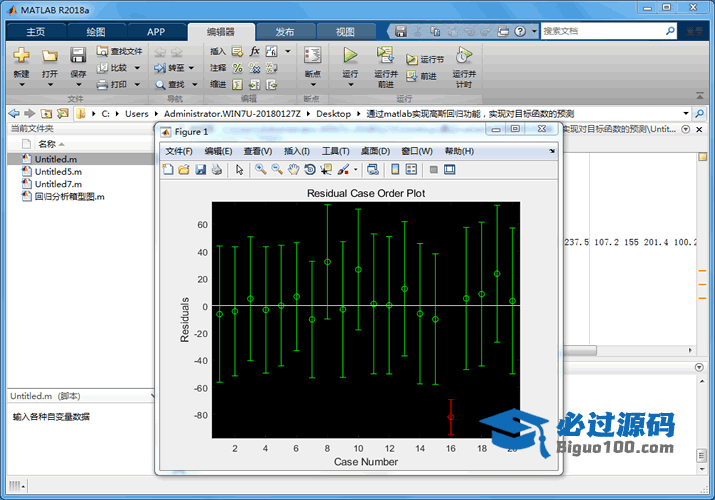Click the Find Files (查找文件) button

click(x=119, y=52)
